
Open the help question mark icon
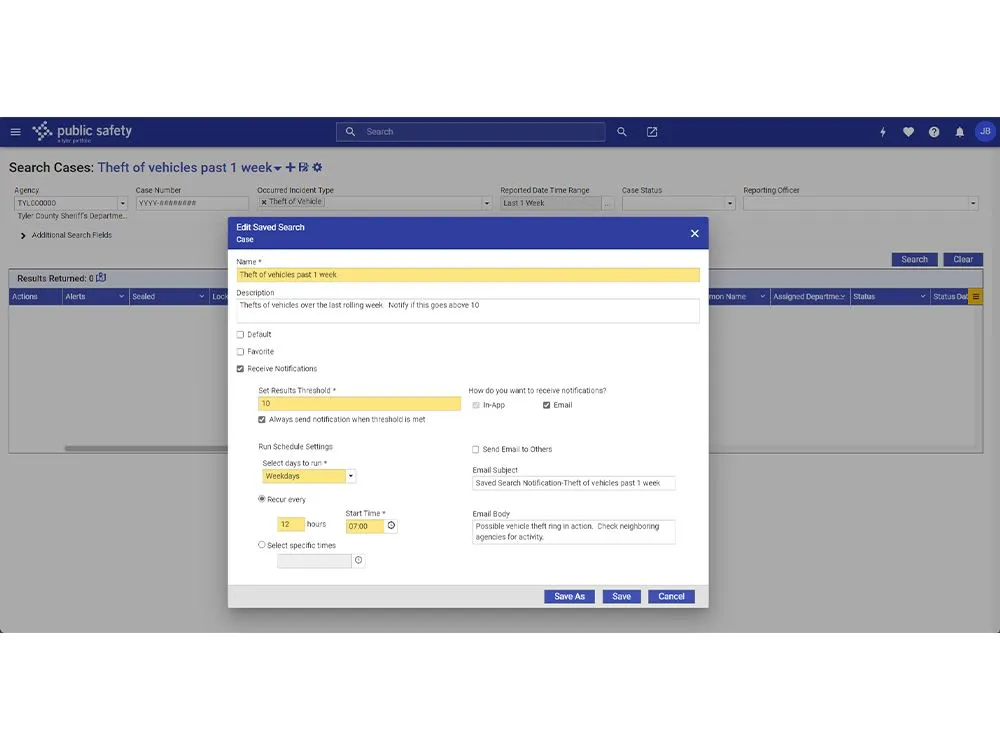click(x=934, y=132)
